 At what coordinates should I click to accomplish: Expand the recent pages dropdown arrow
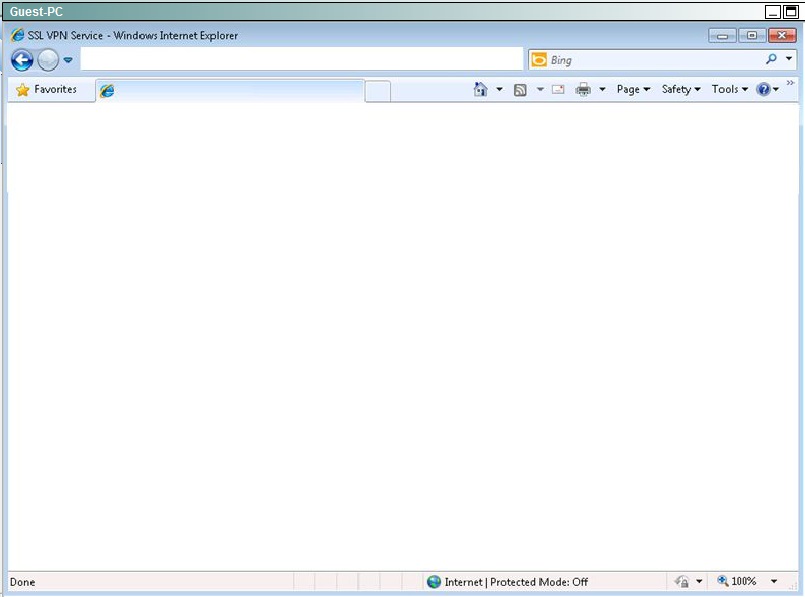[x=68, y=60]
